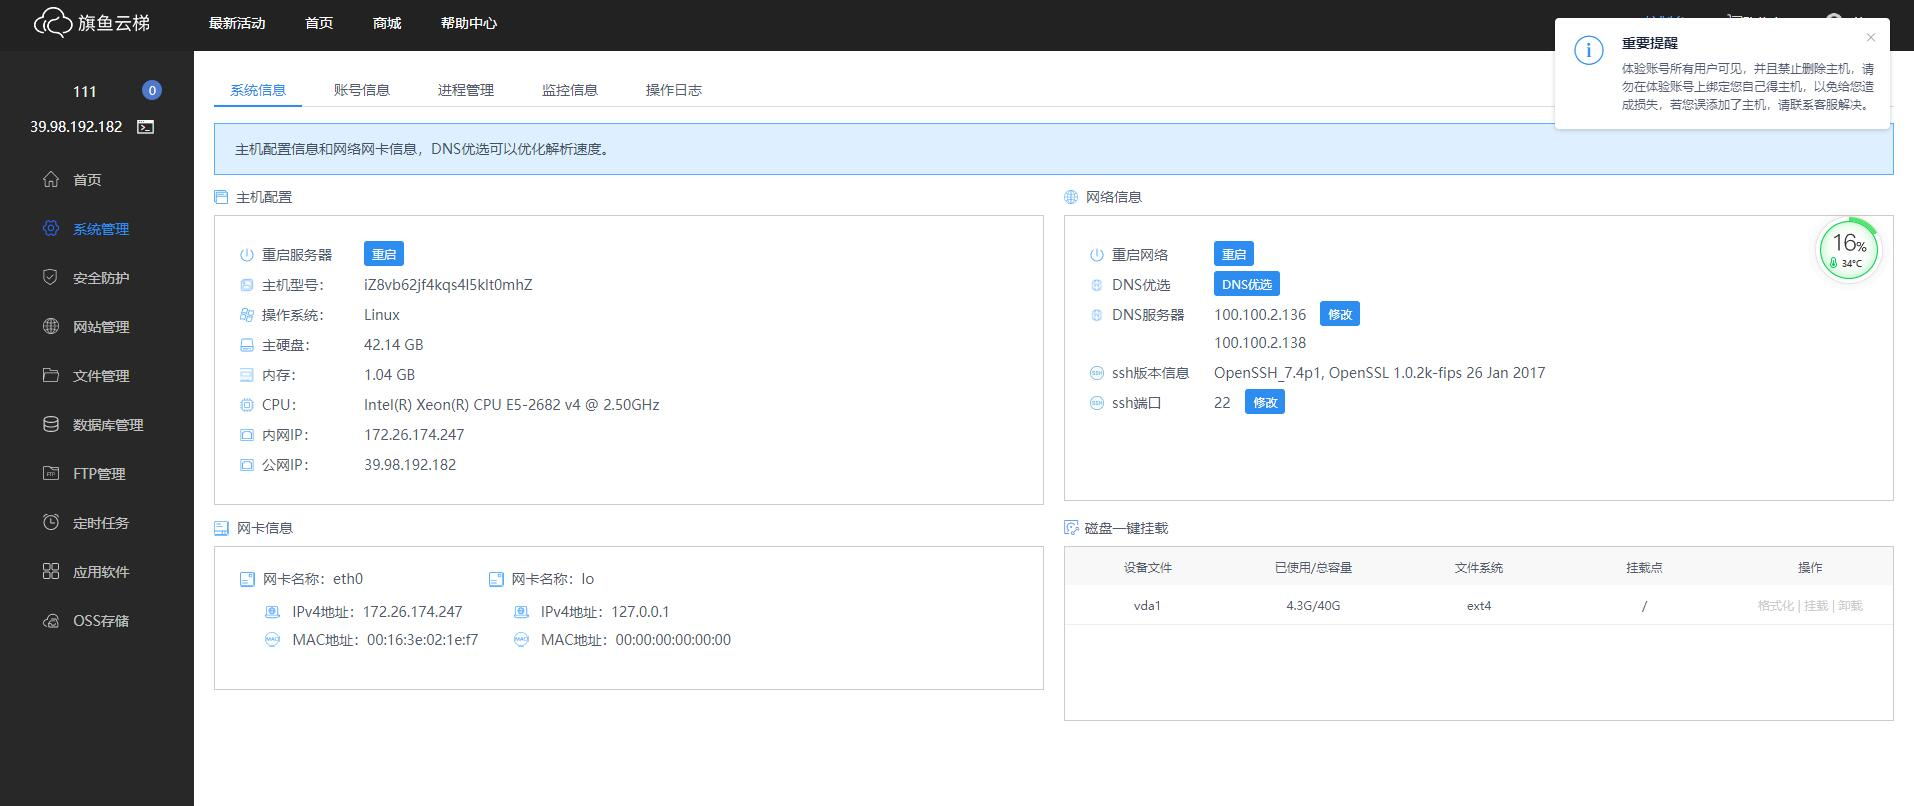Click the 主硬盘 disk icon
This screenshot has height=806, width=1914.
click(x=247, y=345)
